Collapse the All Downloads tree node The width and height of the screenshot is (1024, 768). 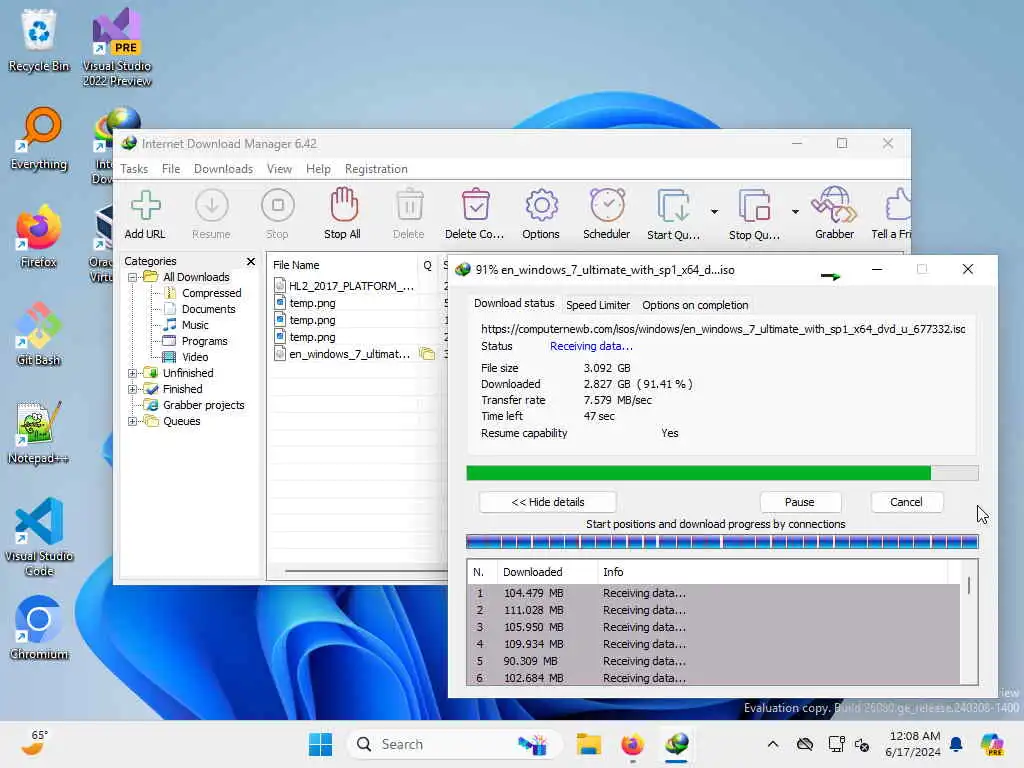tap(133, 277)
